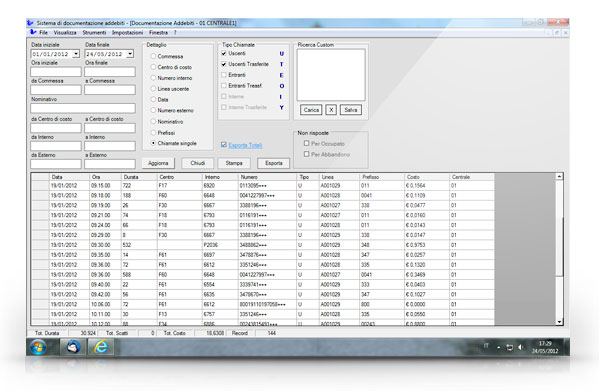
Task: Click the da Commessa input field
Action: [56, 90]
